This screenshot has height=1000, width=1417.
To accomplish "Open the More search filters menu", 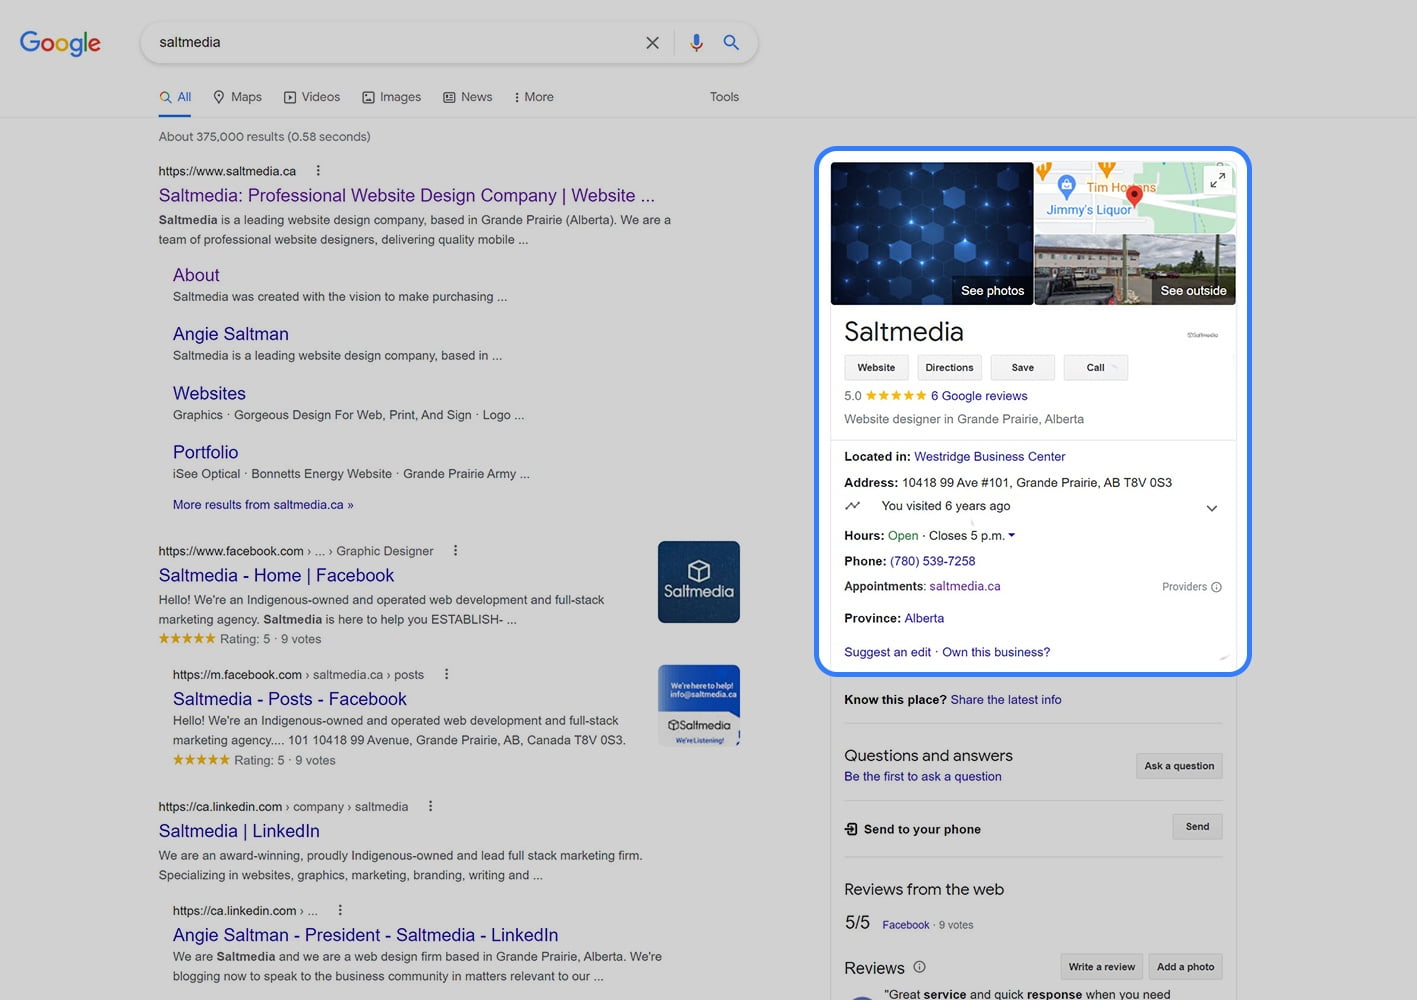I will (533, 97).
